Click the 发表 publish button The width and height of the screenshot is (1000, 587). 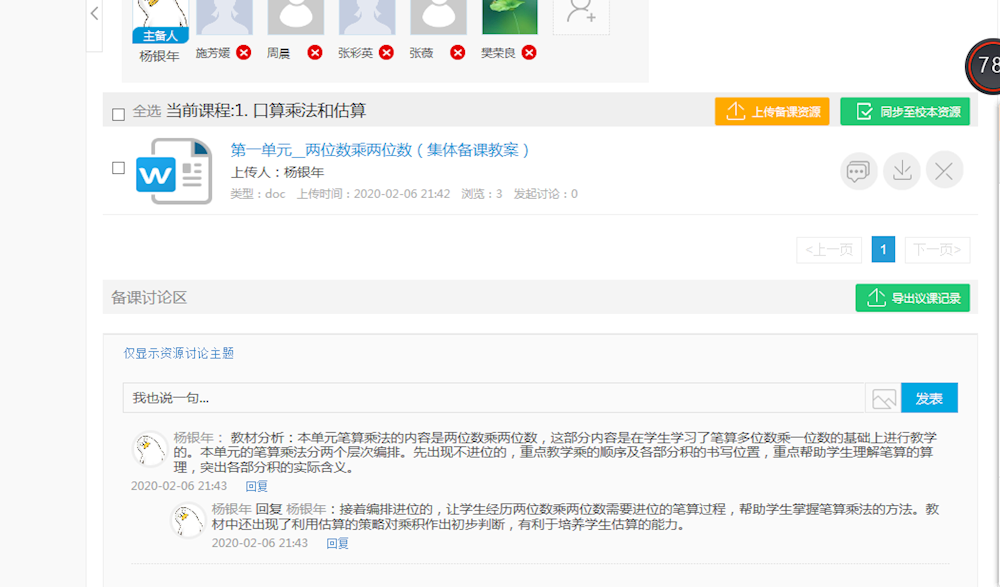coord(929,398)
